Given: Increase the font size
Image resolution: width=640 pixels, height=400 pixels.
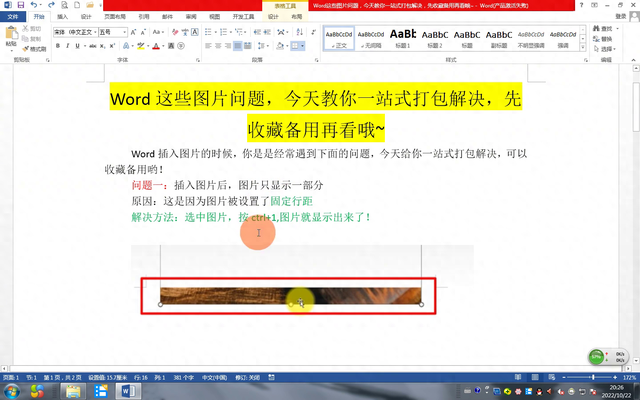Looking at the screenshot, I should pos(133,32).
